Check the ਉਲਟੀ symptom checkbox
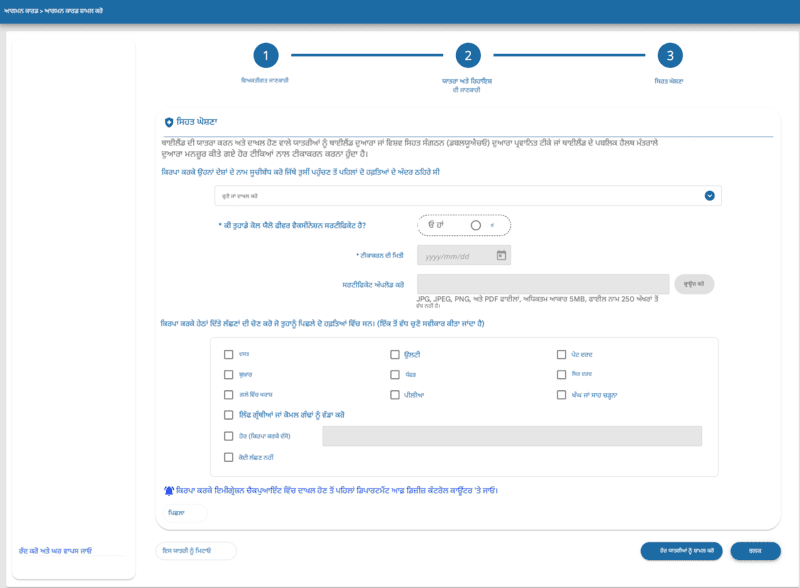This screenshot has height=588, width=800. [x=395, y=354]
